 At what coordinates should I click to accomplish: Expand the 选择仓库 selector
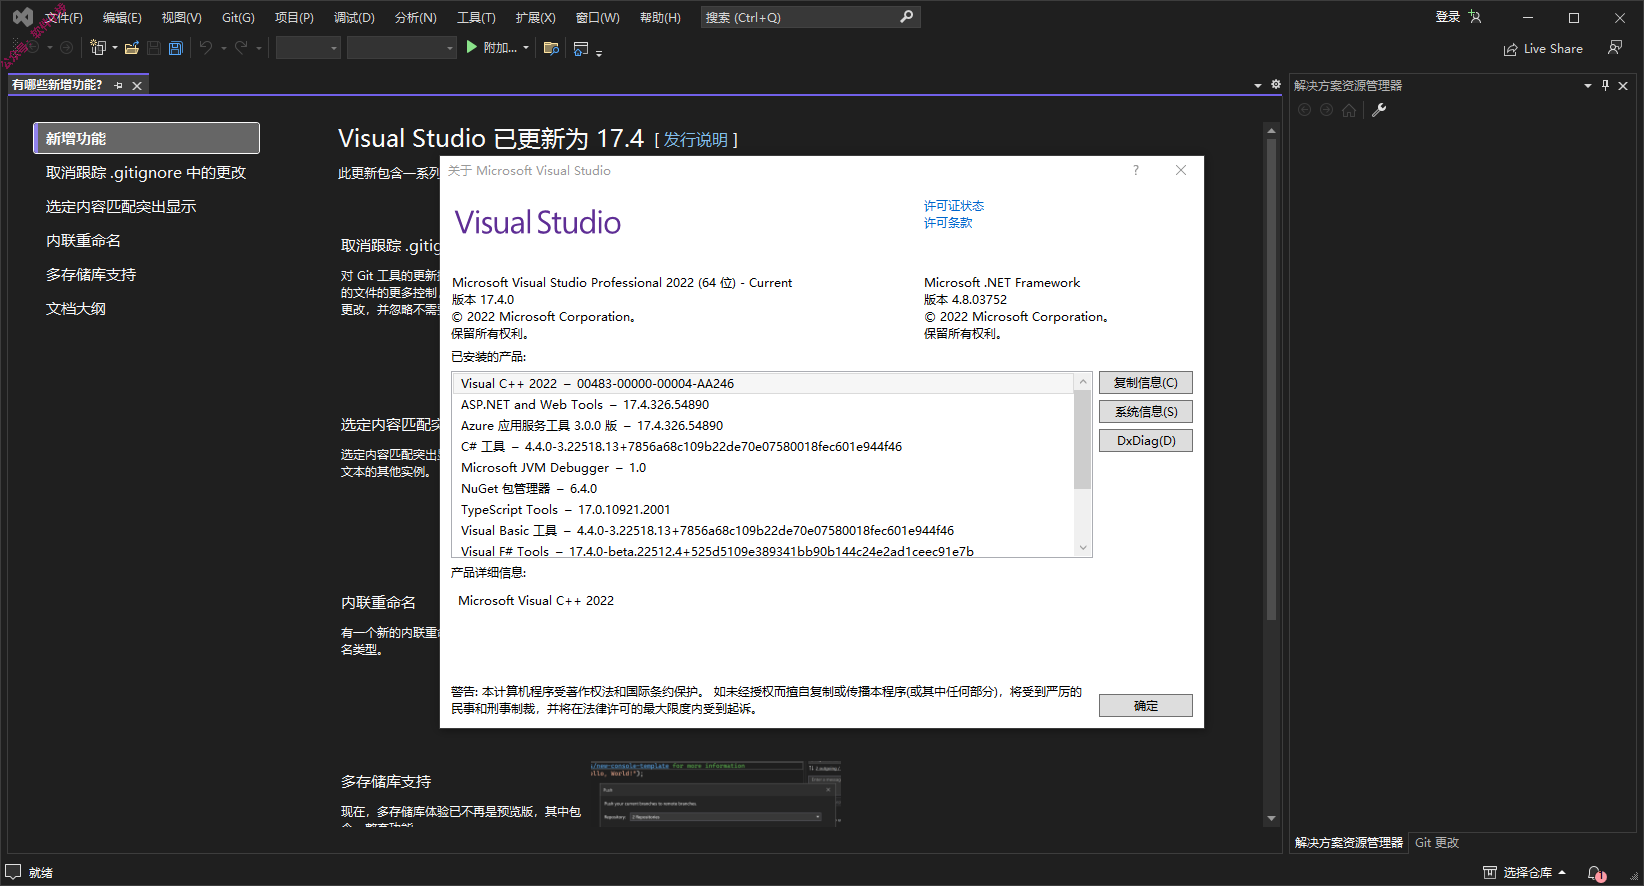click(x=1534, y=873)
